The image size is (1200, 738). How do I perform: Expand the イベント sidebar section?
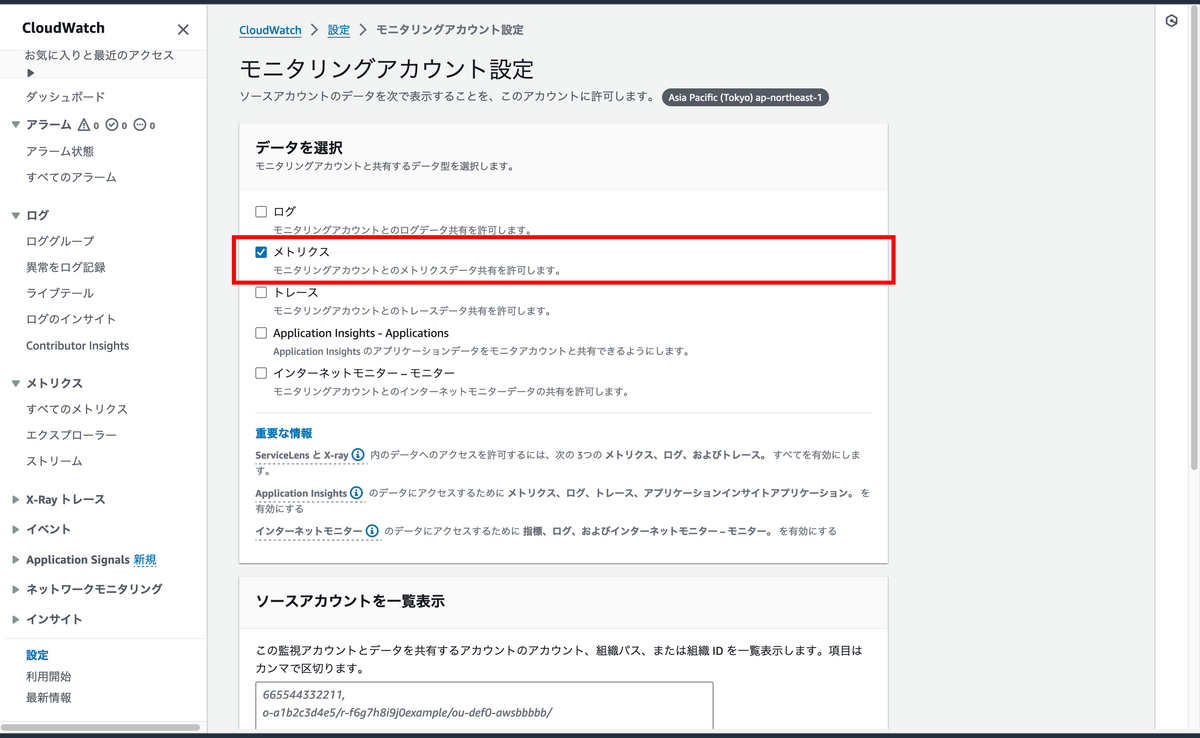(15, 529)
